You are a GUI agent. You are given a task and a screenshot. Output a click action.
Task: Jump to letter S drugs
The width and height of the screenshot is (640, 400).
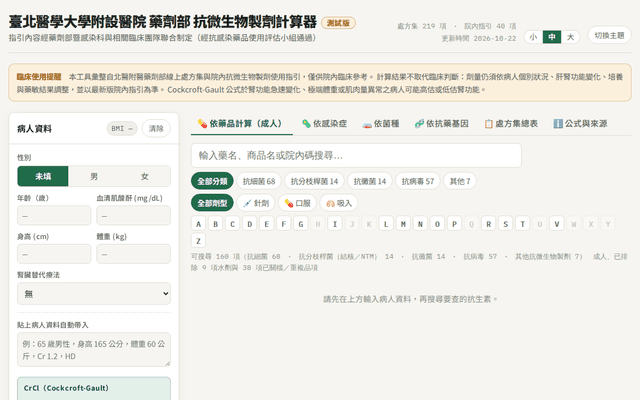point(505,224)
